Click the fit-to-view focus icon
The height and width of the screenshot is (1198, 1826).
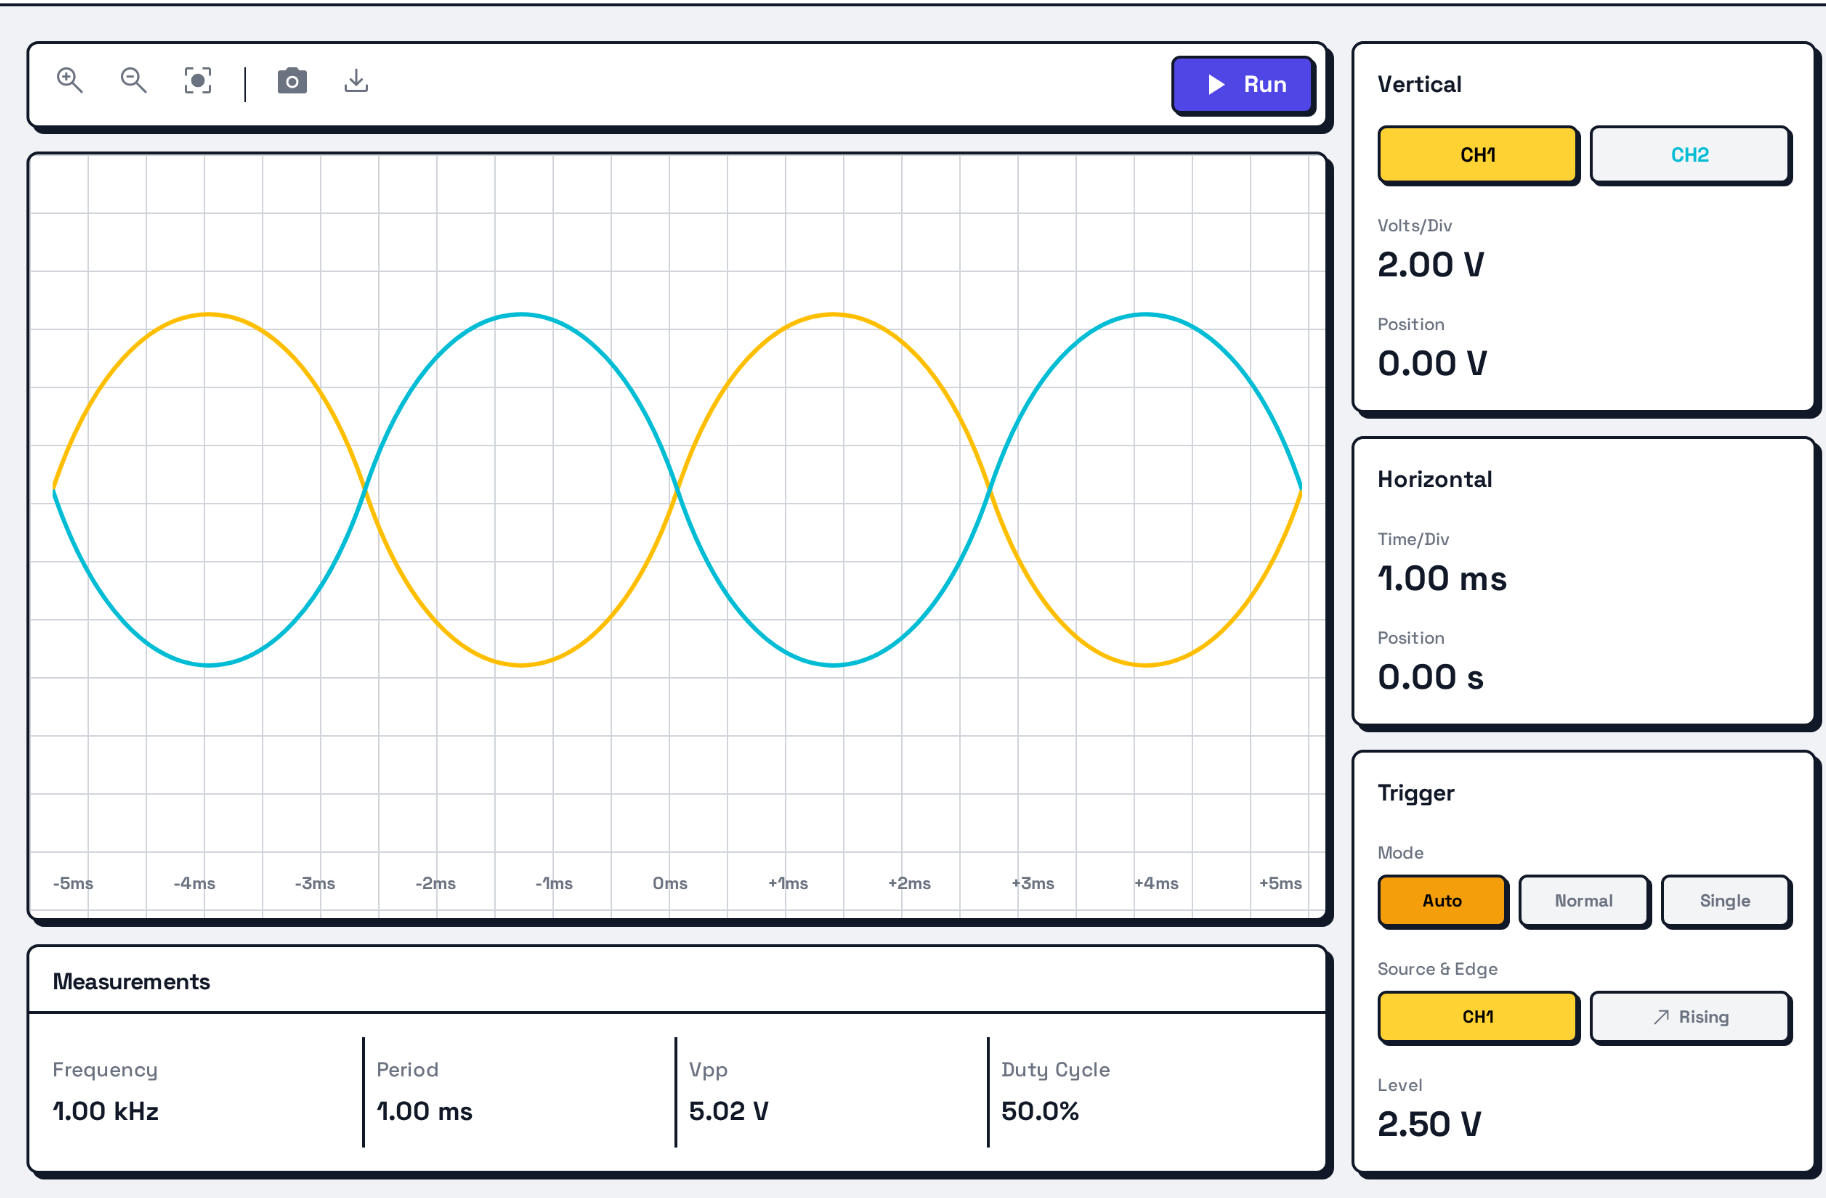198,81
